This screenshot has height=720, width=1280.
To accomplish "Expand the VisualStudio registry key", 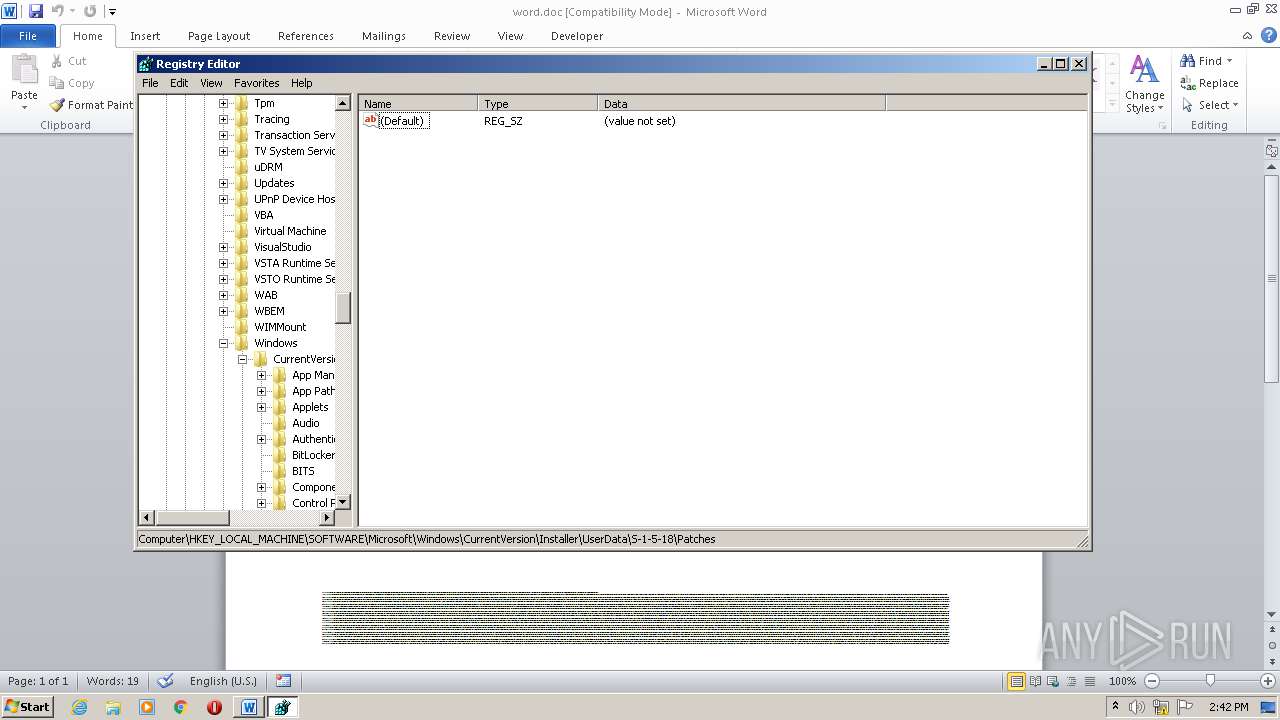I will click(223, 247).
